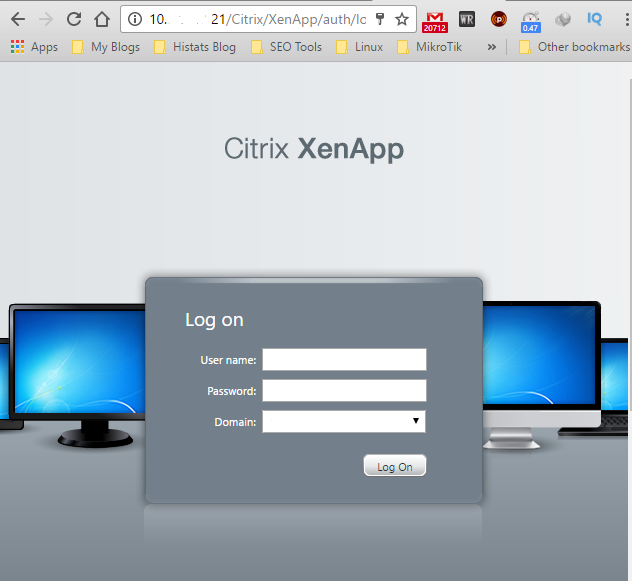Open the Chrome three-dot menu
The width and height of the screenshot is (632, 581).
(627, 19)
